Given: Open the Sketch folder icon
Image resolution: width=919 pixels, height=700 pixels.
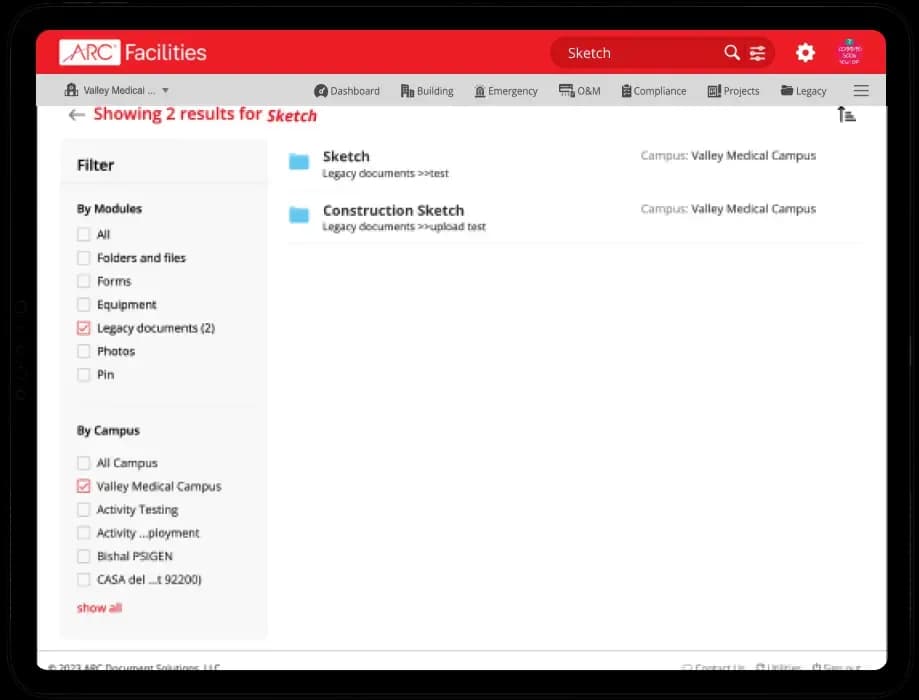Looking at the screenshot, I should pos(299,161).
